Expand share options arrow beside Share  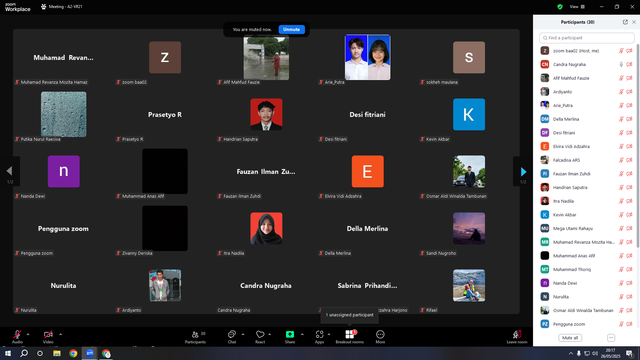point(302,334)
